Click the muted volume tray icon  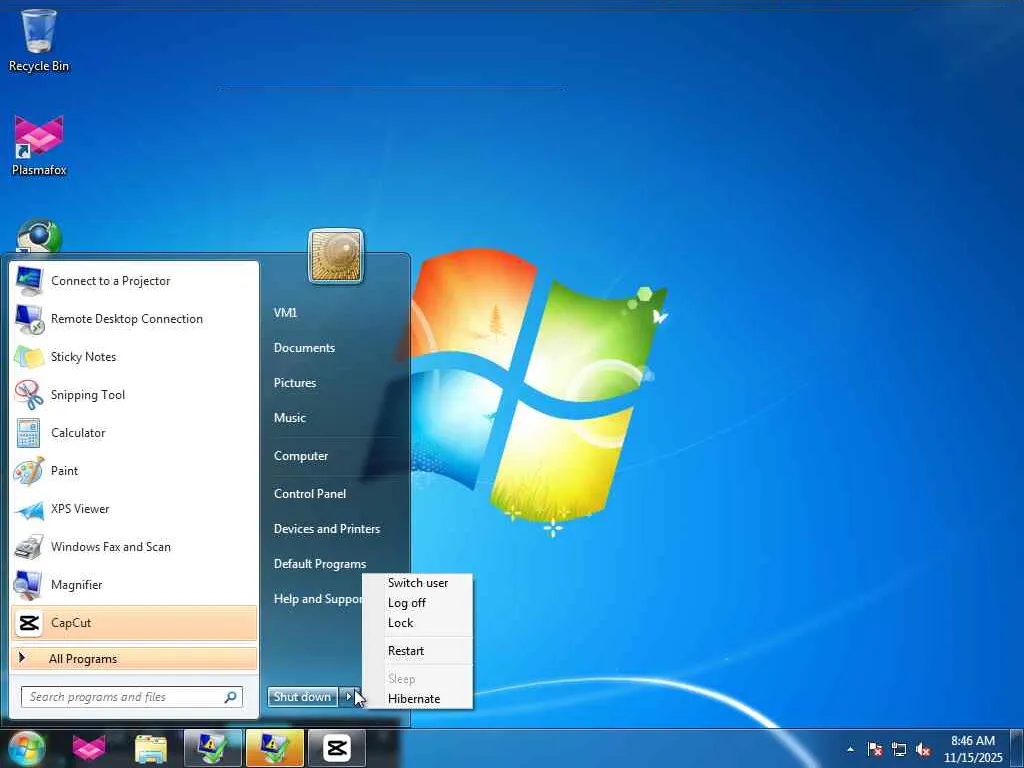click(923, 749)
